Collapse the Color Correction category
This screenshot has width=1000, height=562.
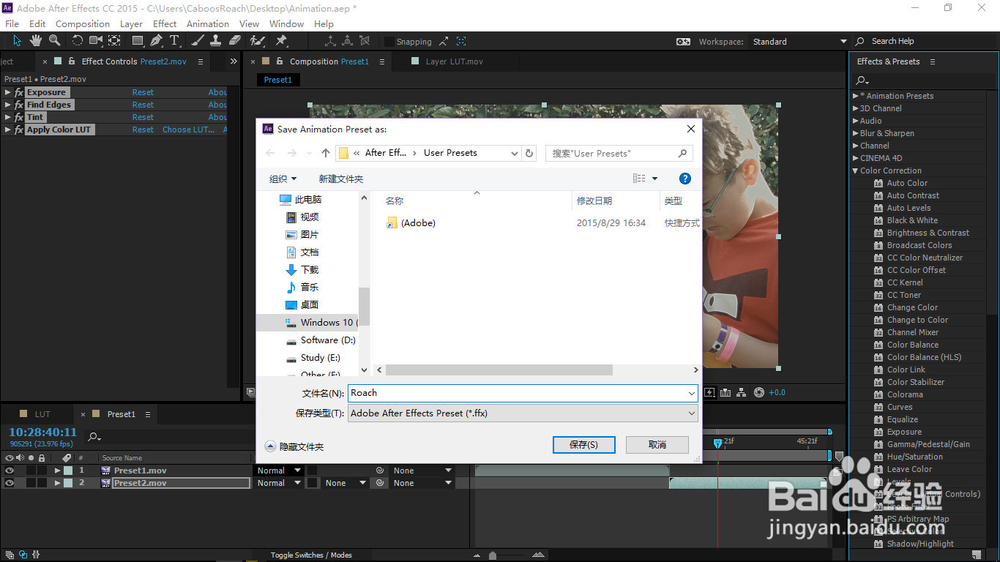pyautogui.click(x=855, y=170)
